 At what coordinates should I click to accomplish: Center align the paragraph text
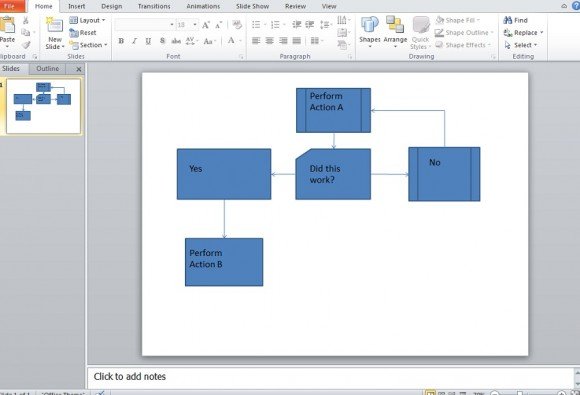pyautogui.click(x=270, y=41)
